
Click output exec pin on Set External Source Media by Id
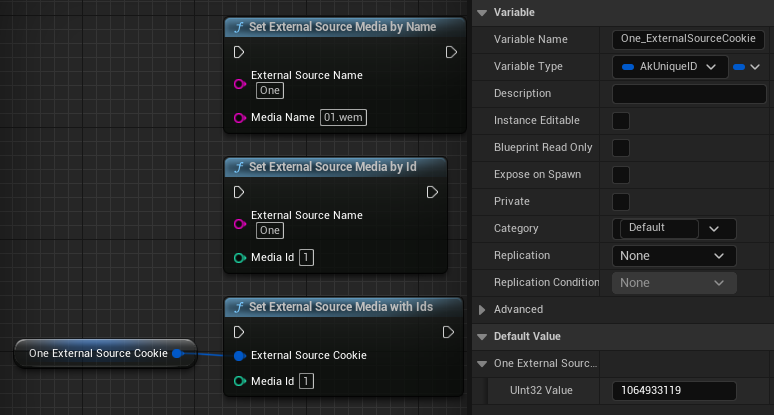[x=432, y=192]
